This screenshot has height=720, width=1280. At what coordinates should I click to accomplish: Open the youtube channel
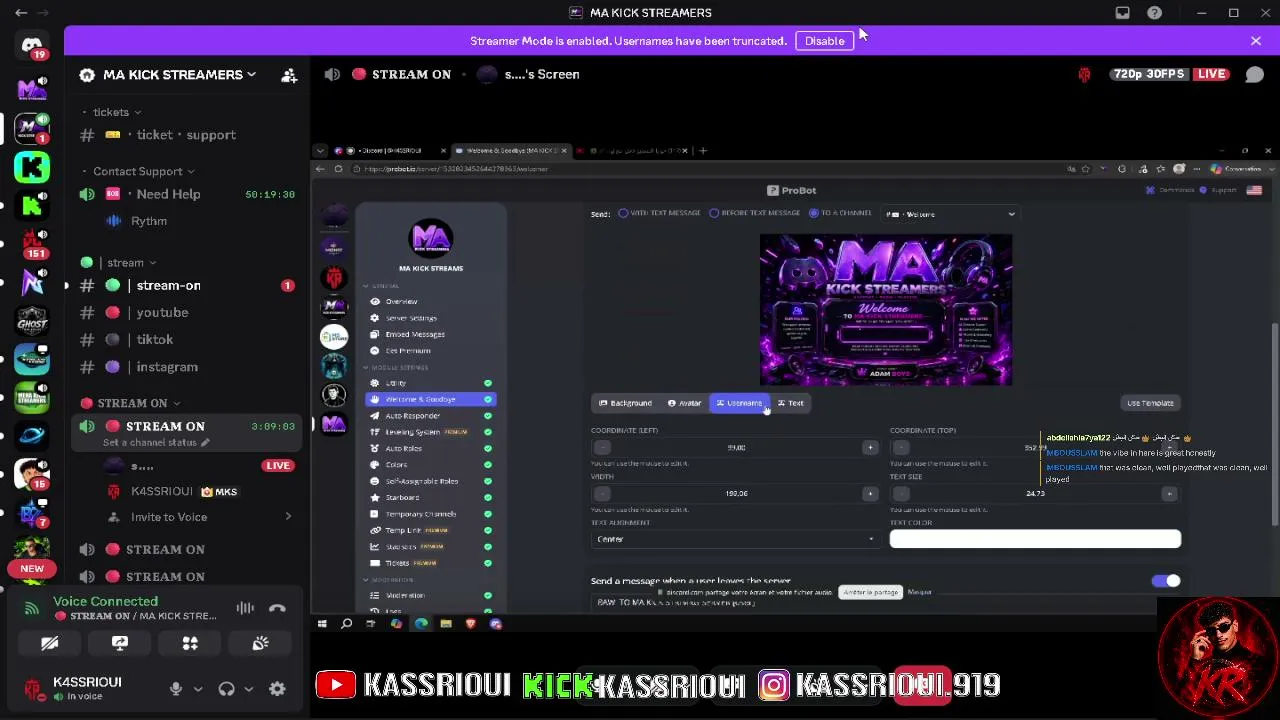[x=187, y=313]
